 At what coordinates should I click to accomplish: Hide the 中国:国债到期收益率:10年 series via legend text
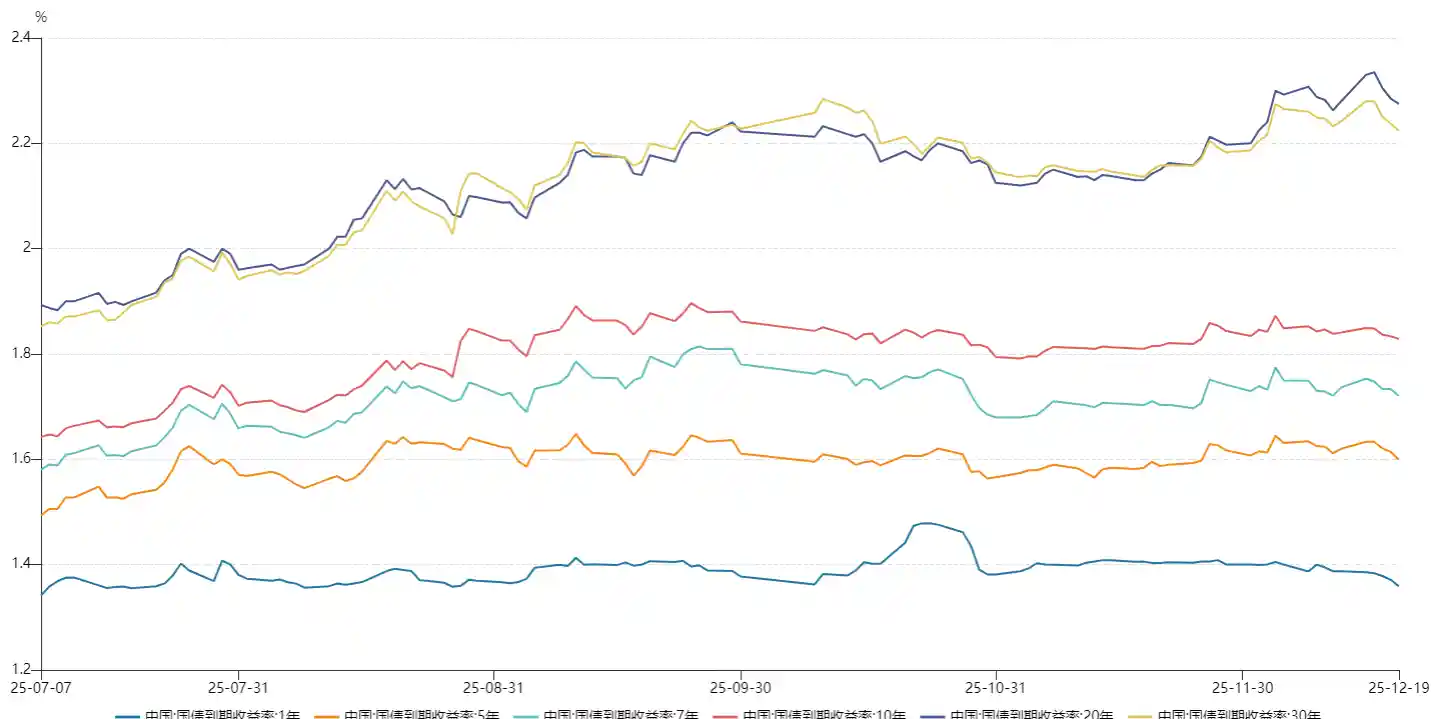[x=826, y=715]
